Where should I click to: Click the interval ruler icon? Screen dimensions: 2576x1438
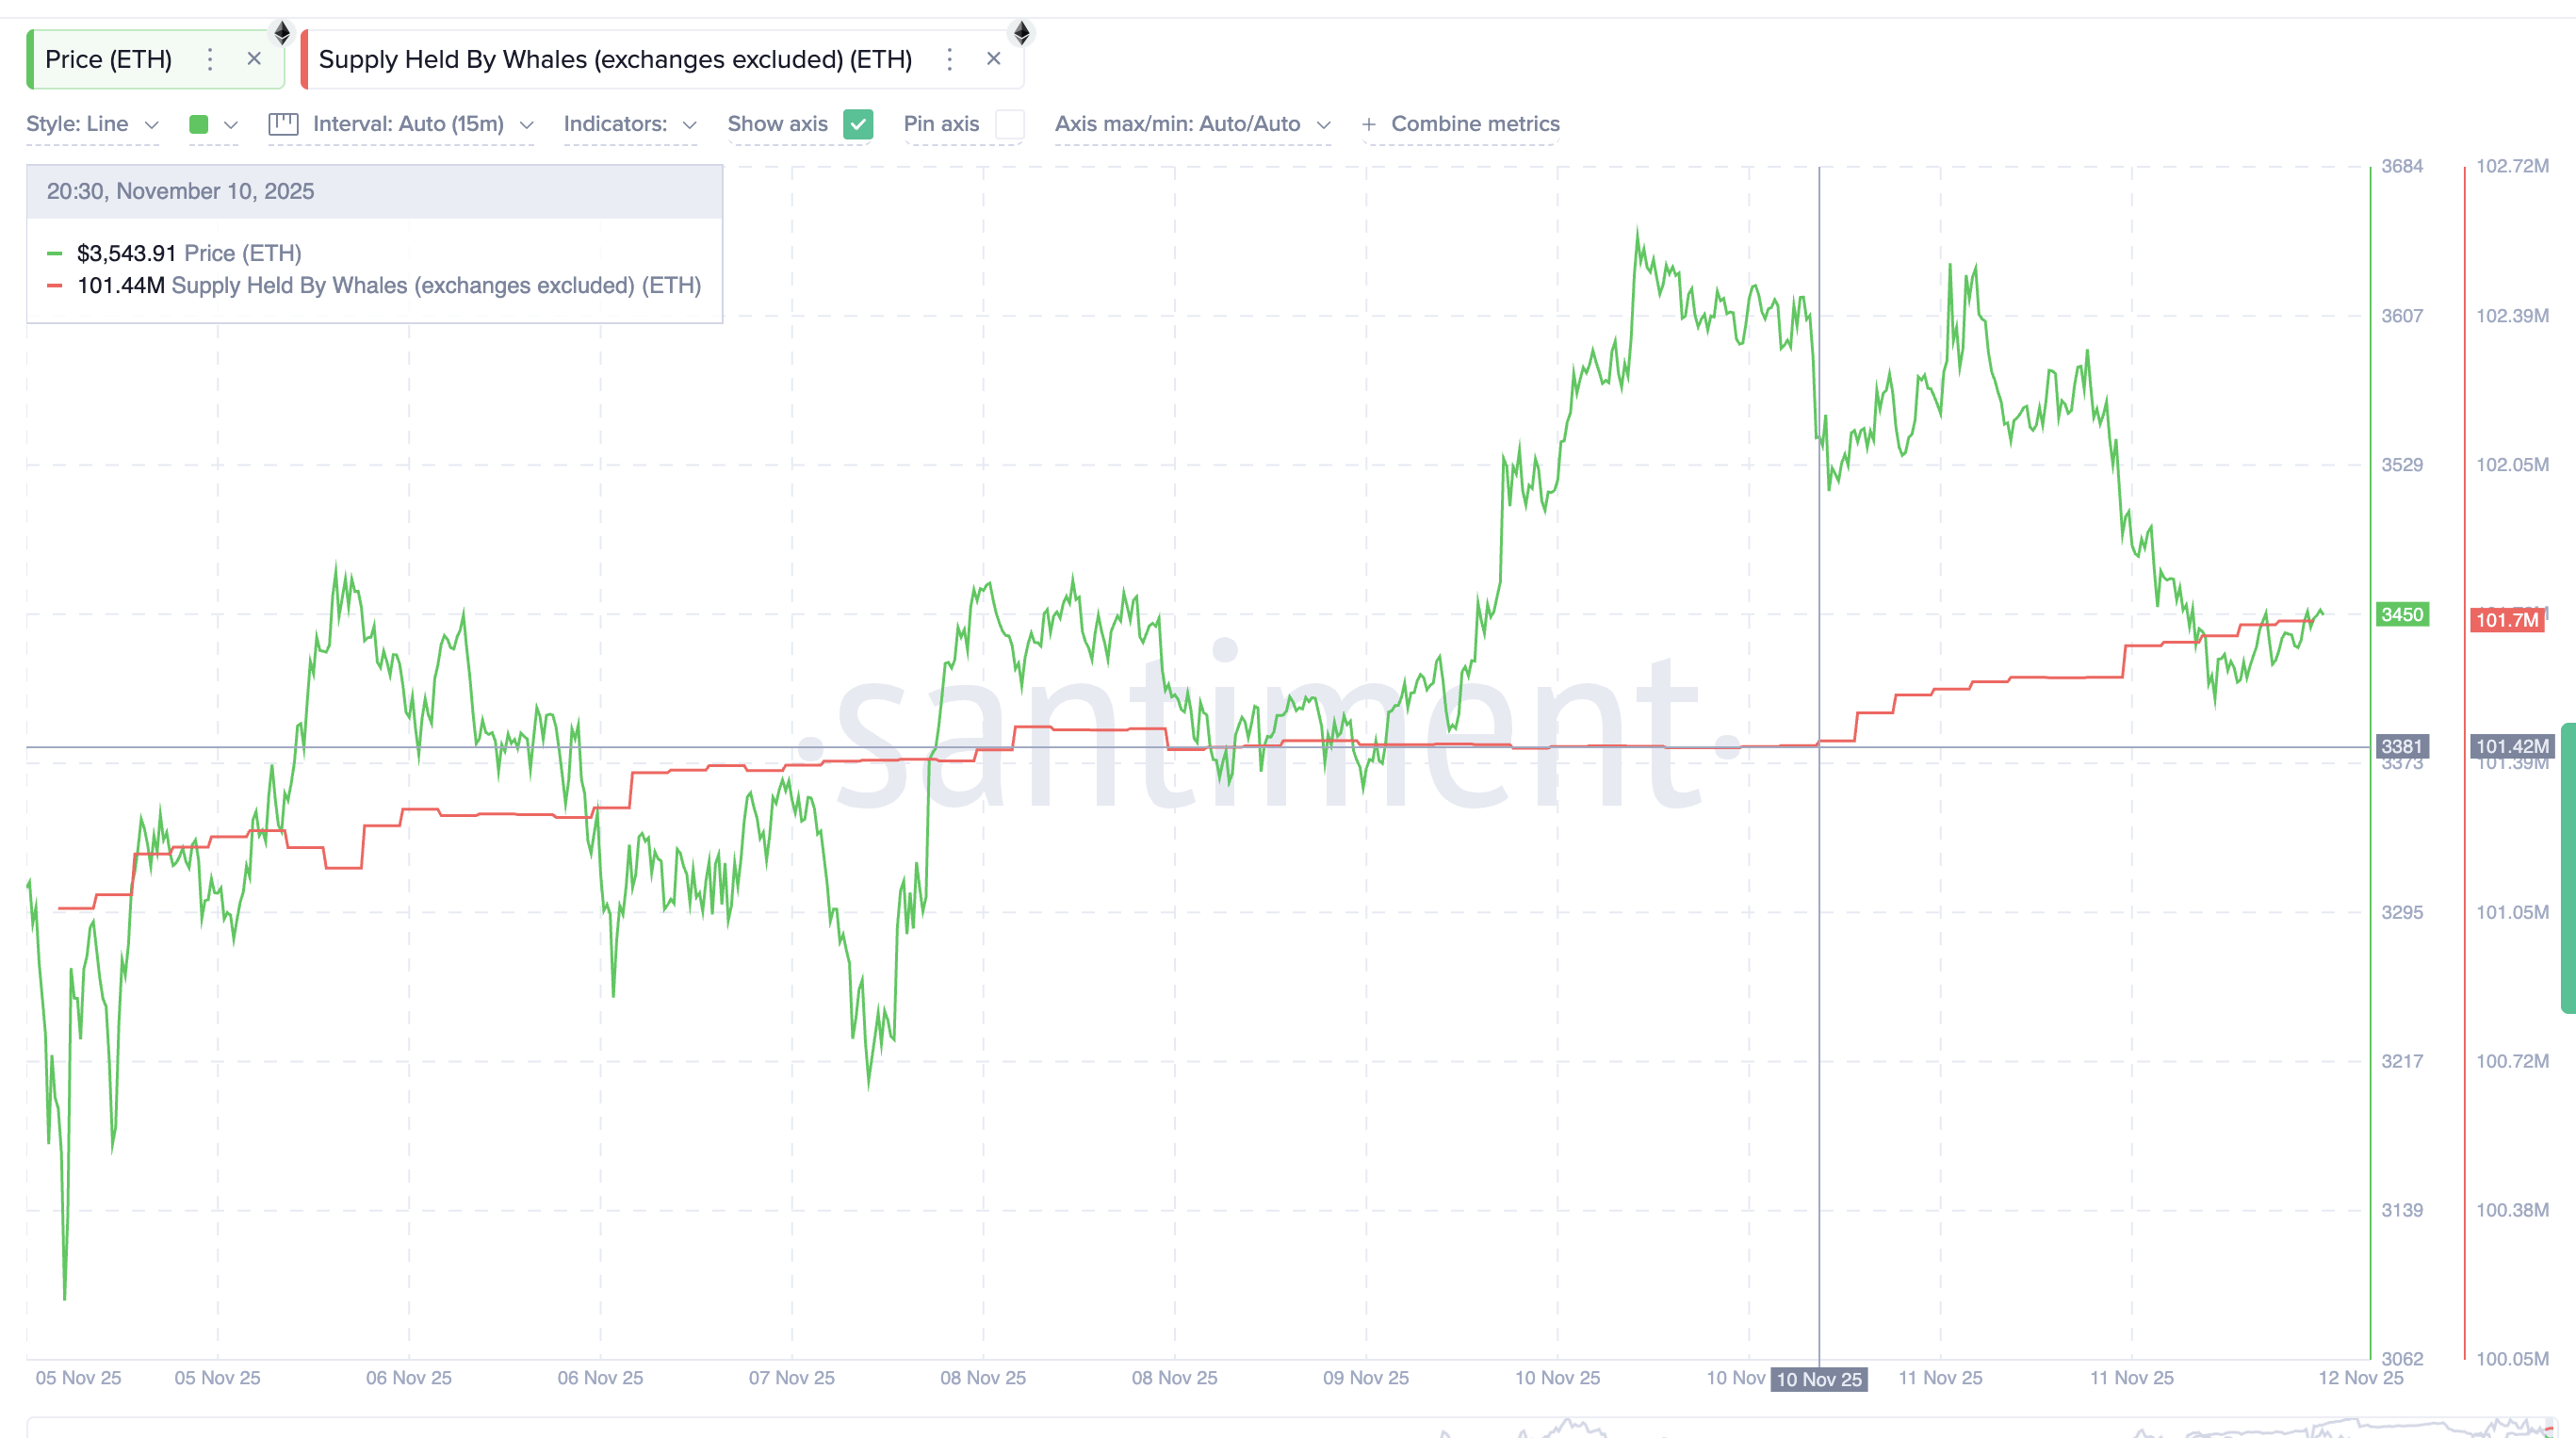tap(284, 124)
